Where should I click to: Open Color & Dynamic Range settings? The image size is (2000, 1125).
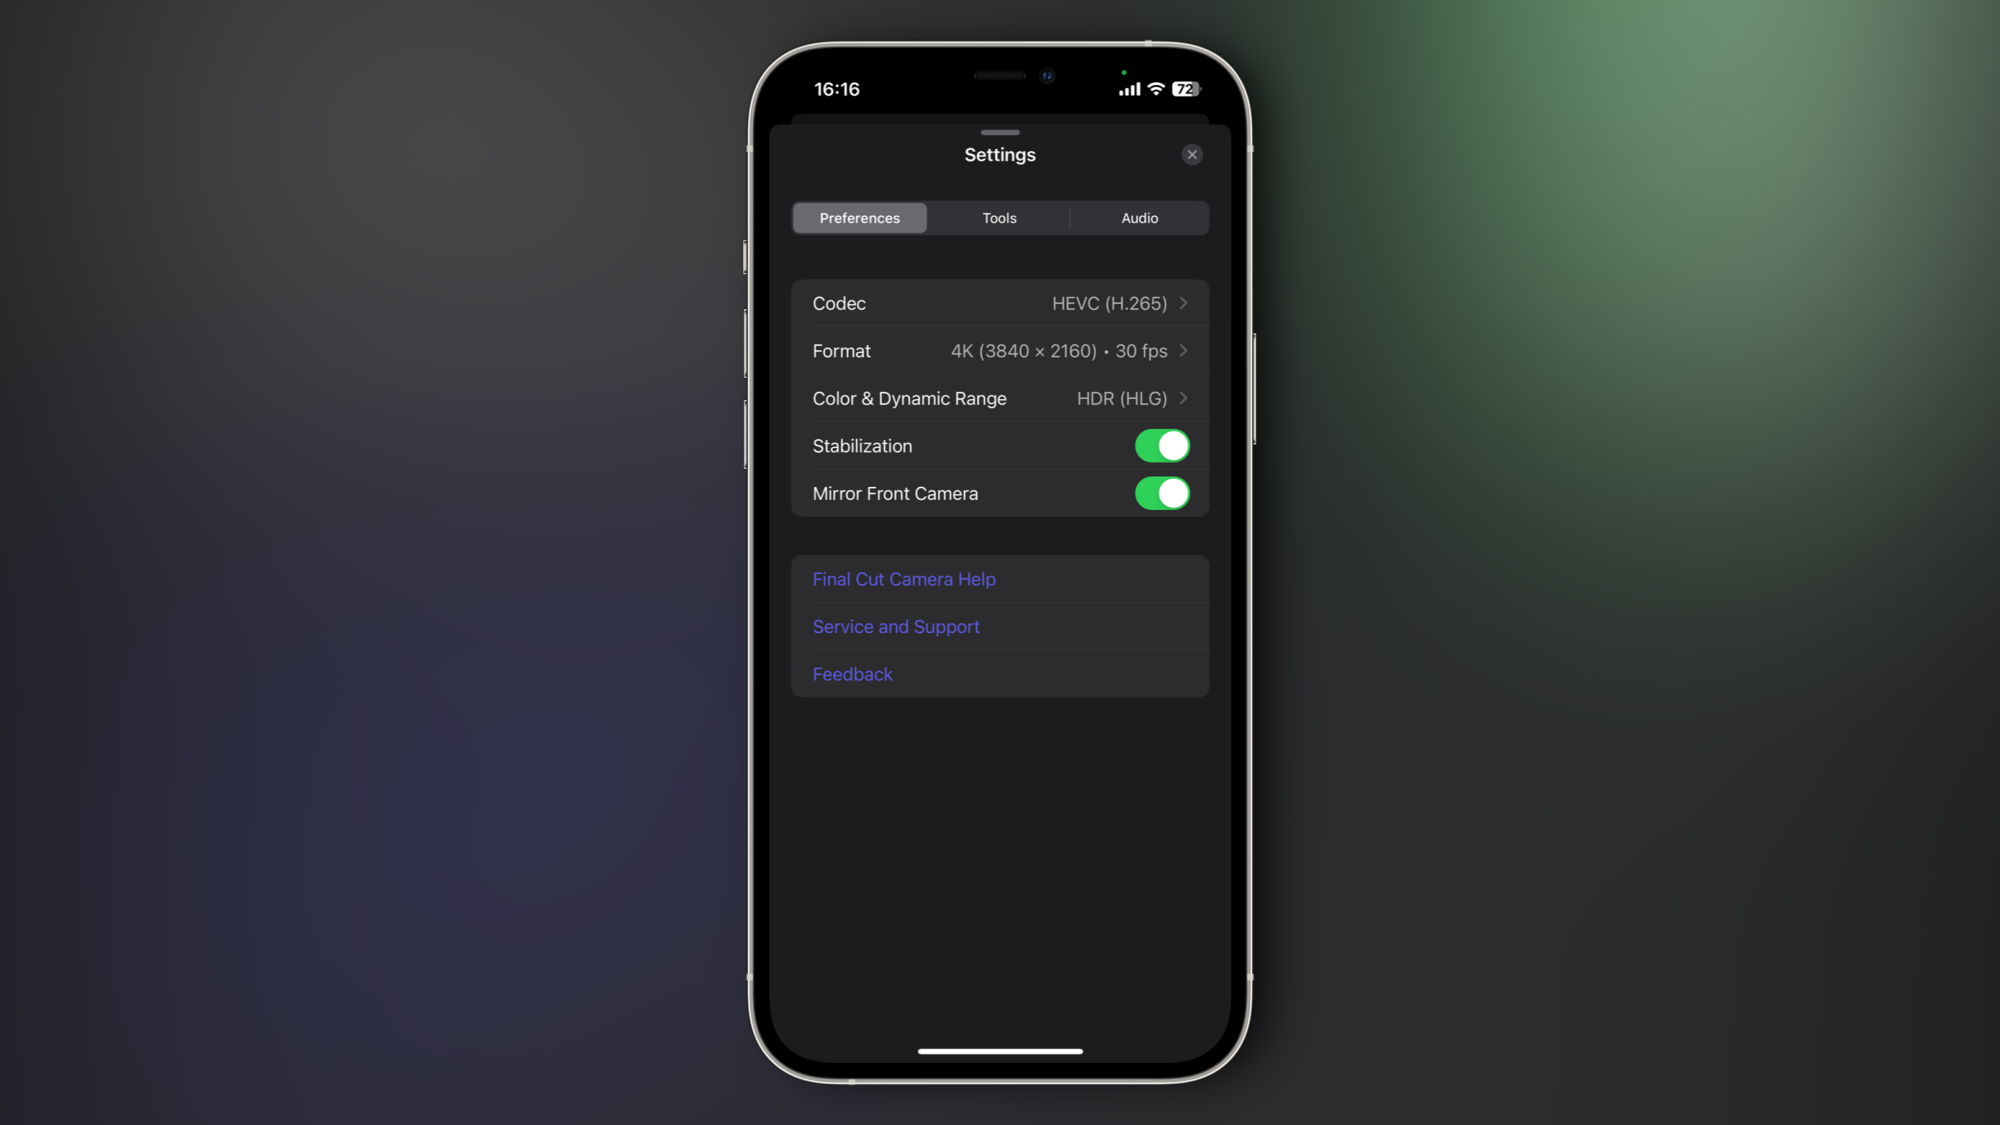click(x=1000, y=397)
